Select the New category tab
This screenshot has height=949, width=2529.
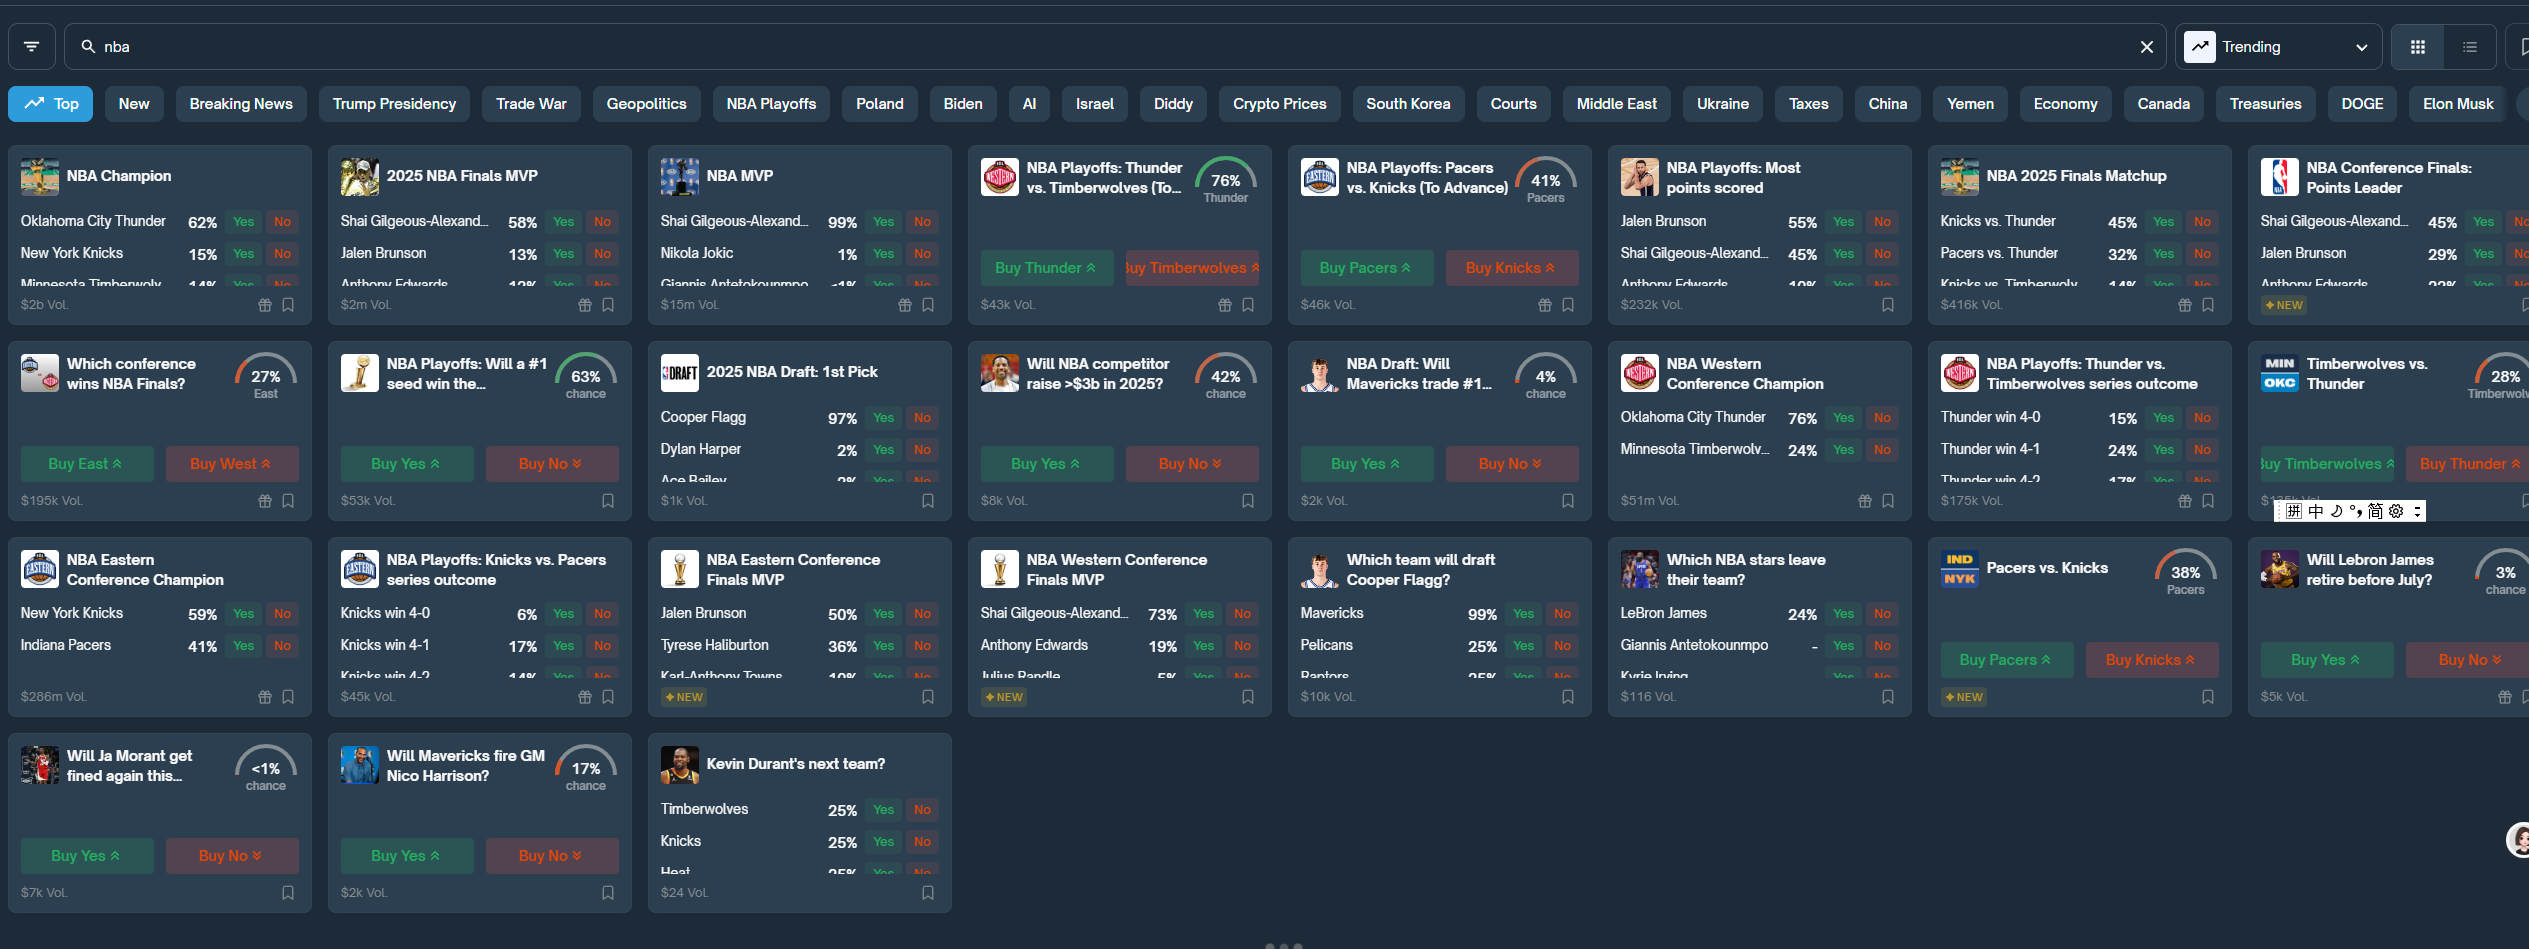(x=134, y=104)
